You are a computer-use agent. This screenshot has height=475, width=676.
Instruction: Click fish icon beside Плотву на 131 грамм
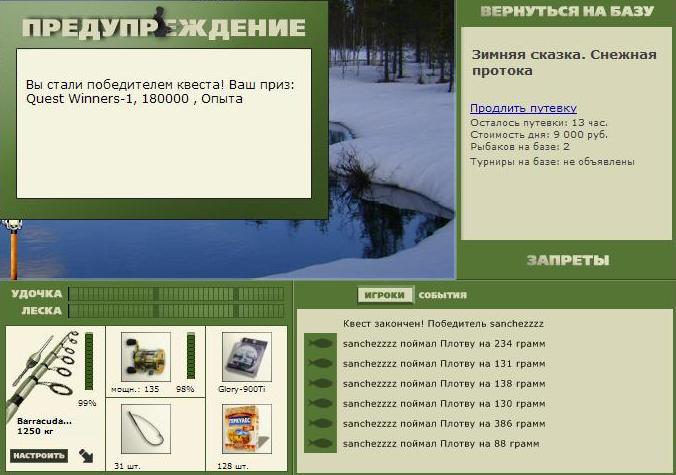tap(320, 363)
